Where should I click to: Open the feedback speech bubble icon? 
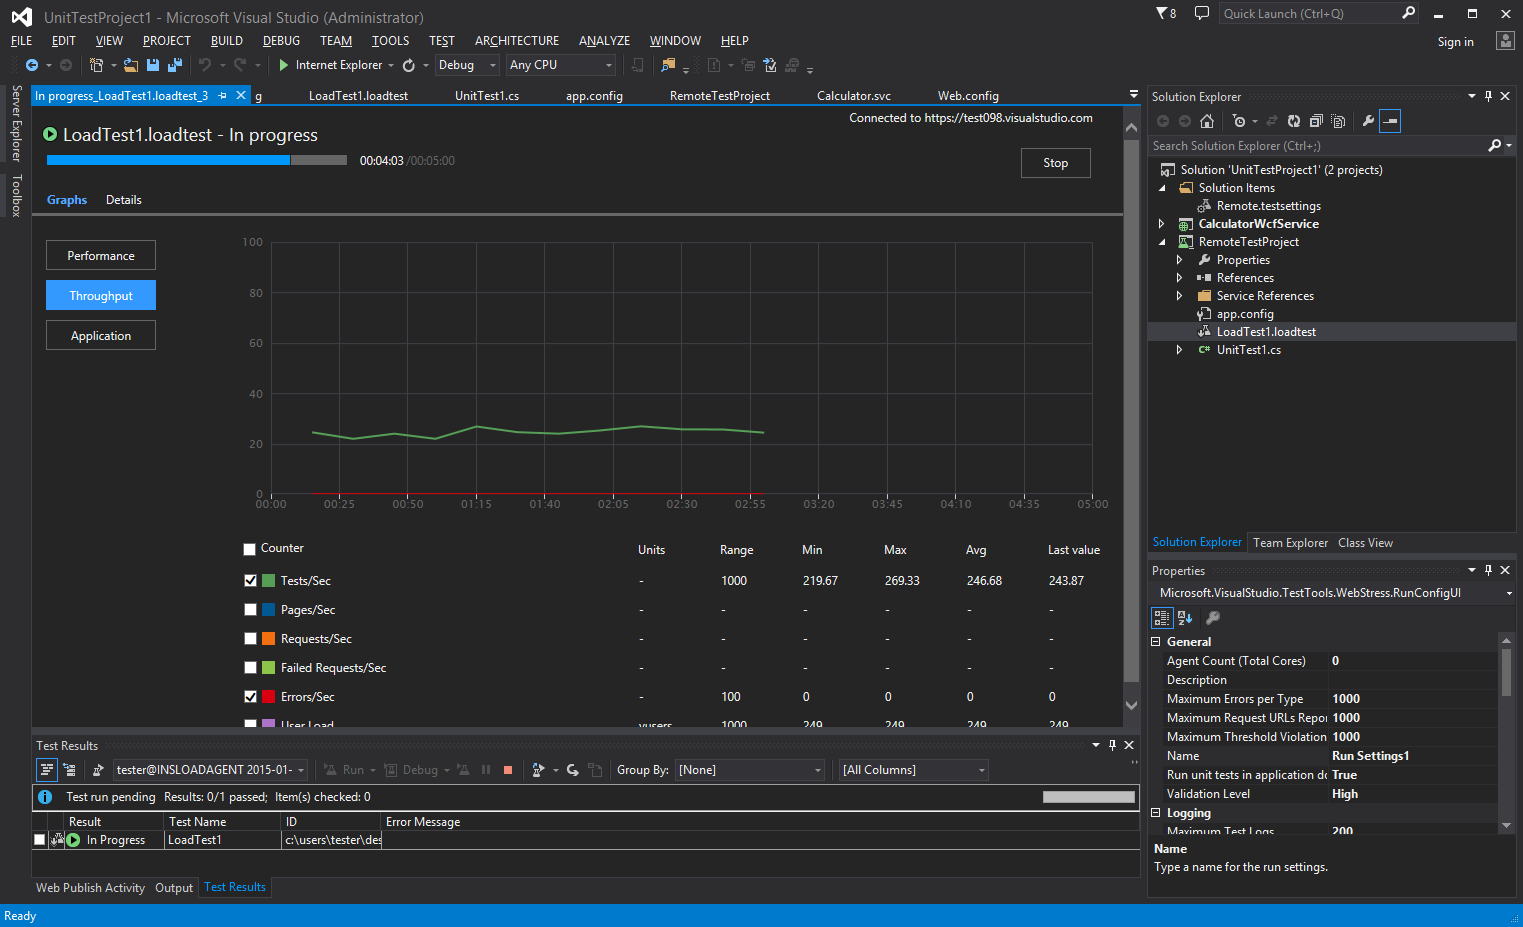point(1202,13)
